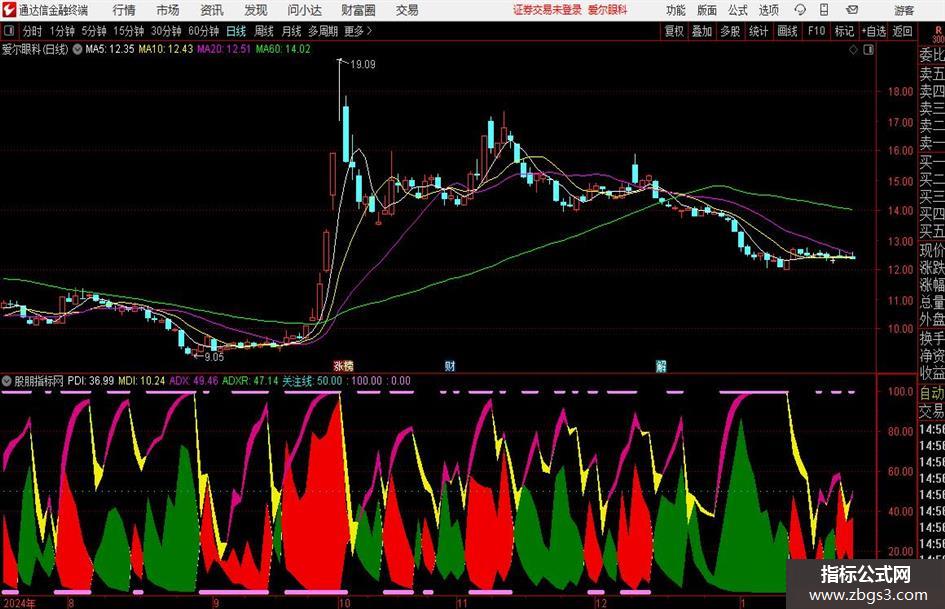Click the ADX: 49.46 value
The image size is (945, 609).
coord(193,381)
